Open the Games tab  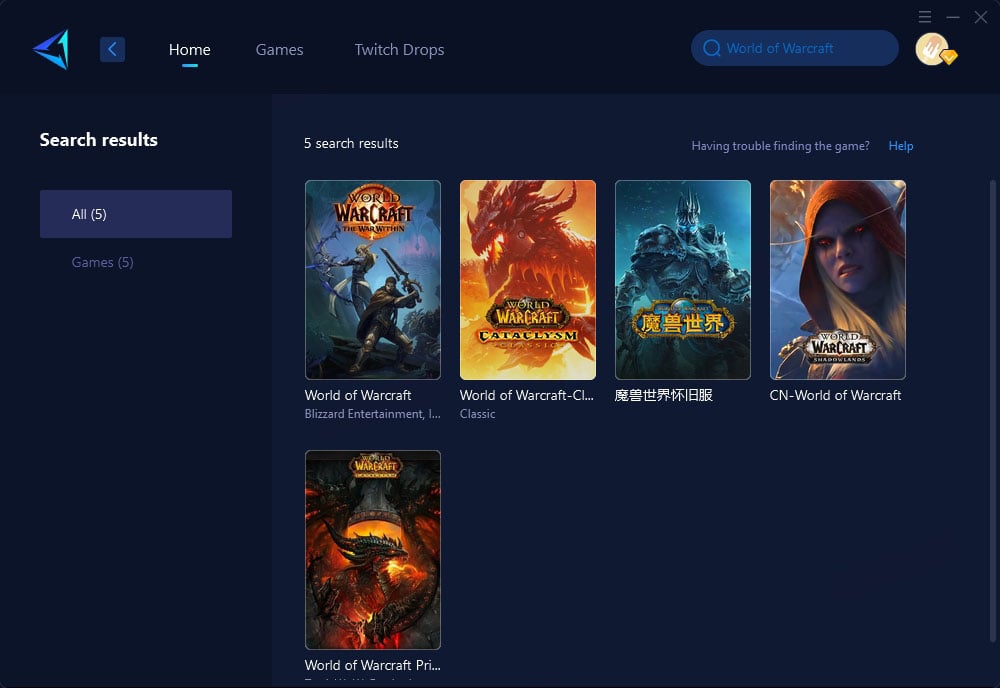pos(279,50)
